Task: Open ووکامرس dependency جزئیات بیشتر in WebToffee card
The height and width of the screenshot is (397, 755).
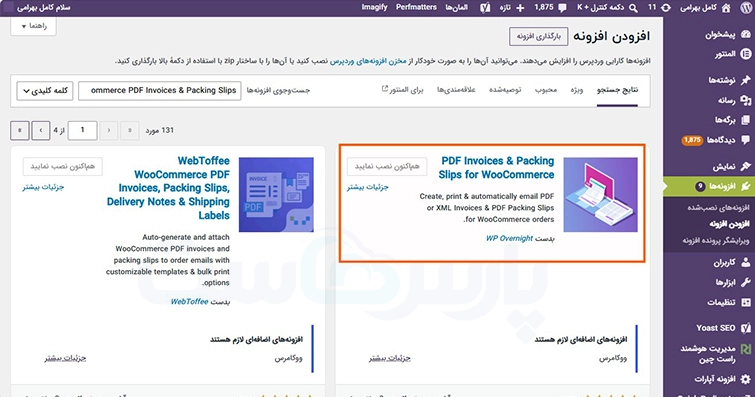Action: [65, 358]
